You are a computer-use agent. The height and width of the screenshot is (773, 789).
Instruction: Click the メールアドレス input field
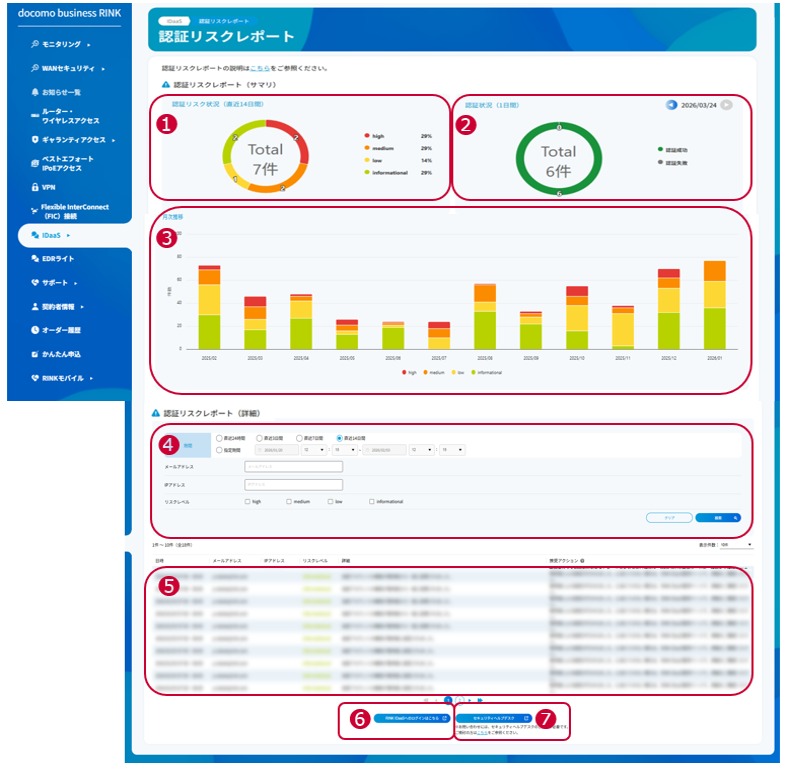(293, 466)
